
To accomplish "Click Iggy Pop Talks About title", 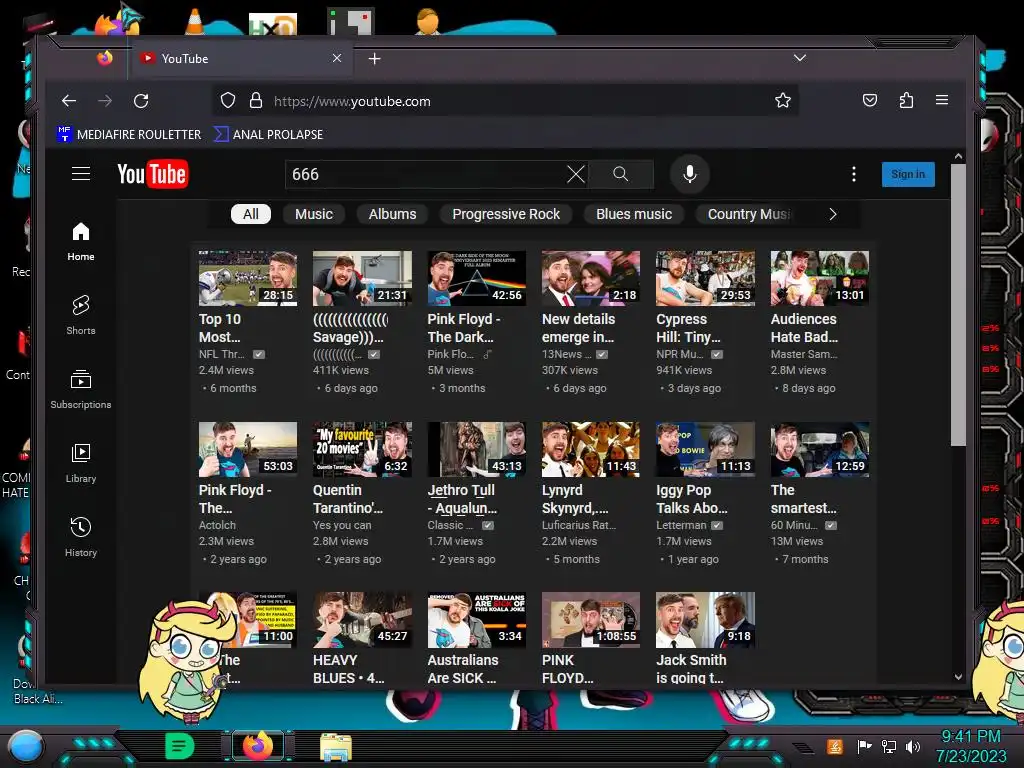I will (x=692, y=499).
